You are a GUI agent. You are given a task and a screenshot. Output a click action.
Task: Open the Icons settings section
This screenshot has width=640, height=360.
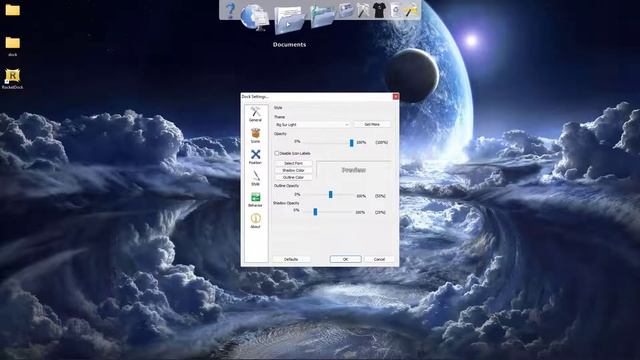pos(256,136)
